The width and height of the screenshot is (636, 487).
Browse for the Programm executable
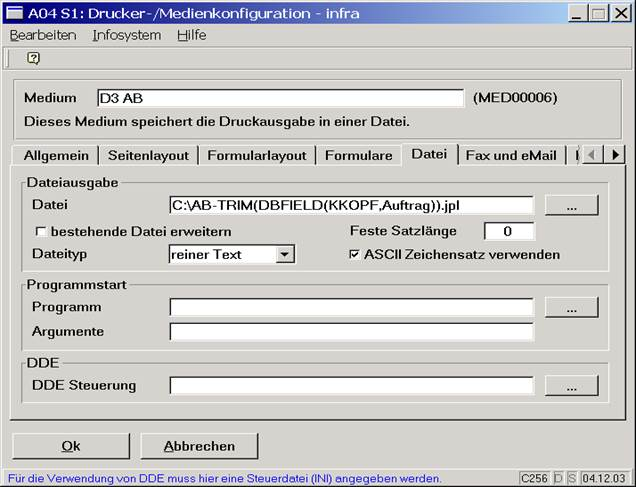point(571,307)
